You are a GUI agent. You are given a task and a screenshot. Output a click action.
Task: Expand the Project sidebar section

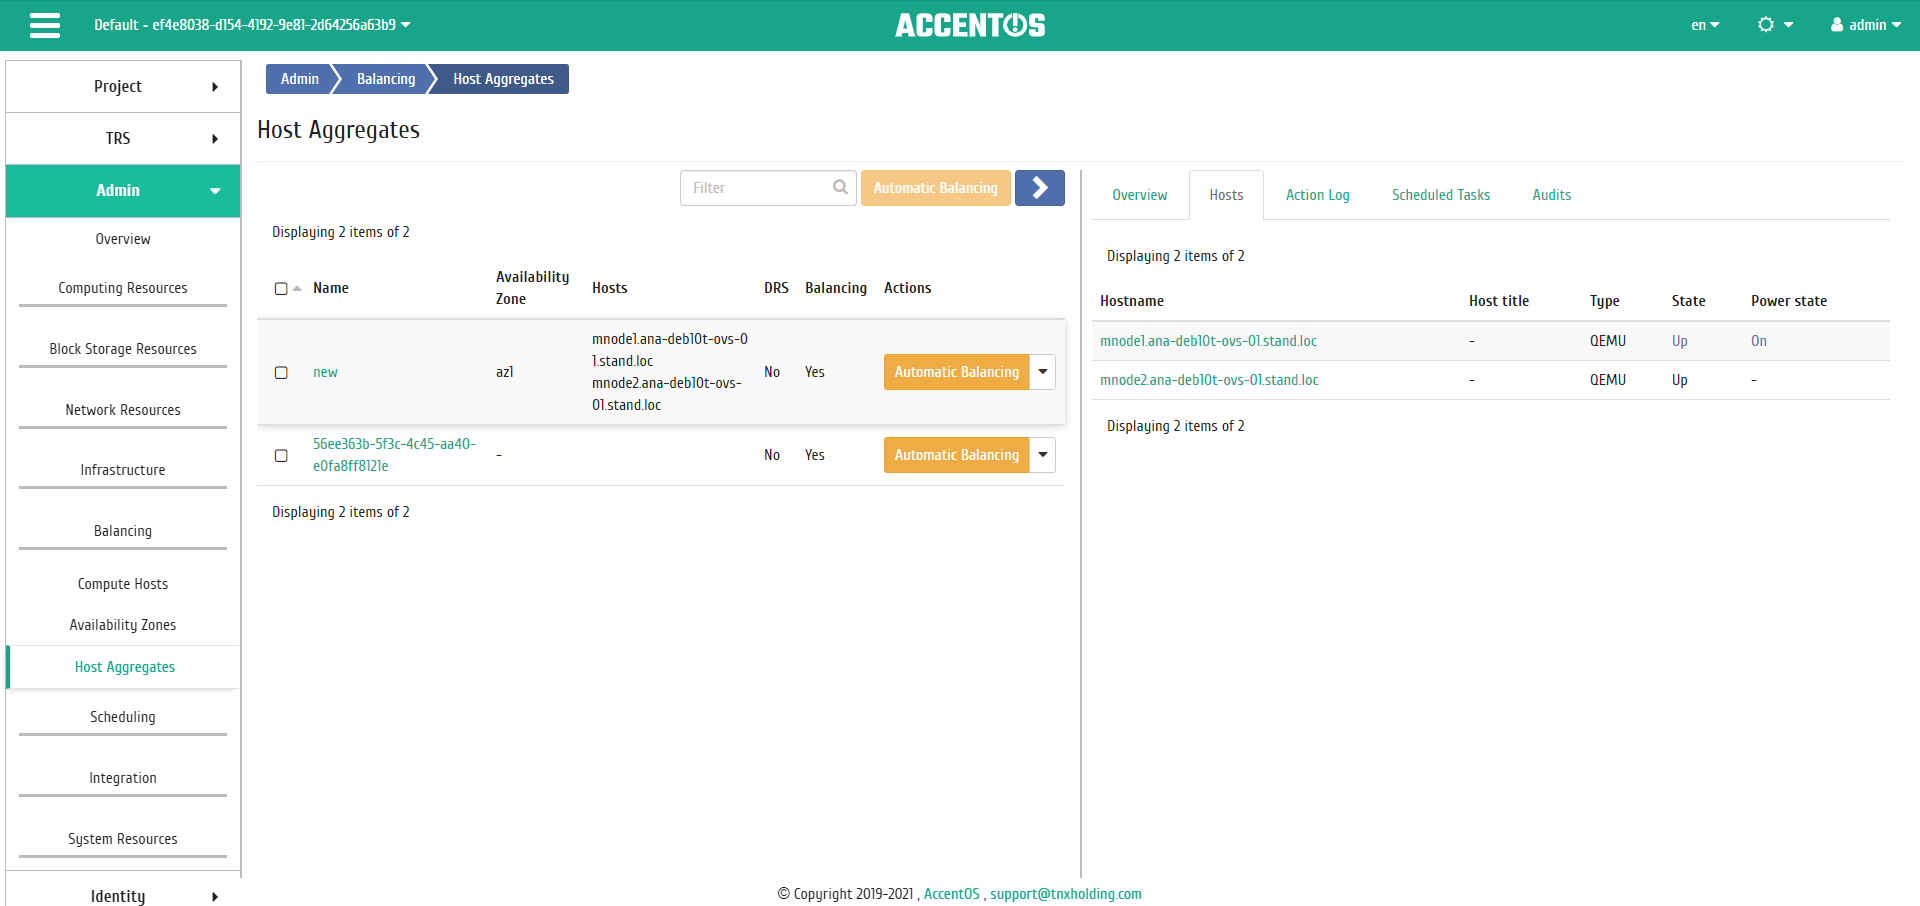[x=123, y=86]
